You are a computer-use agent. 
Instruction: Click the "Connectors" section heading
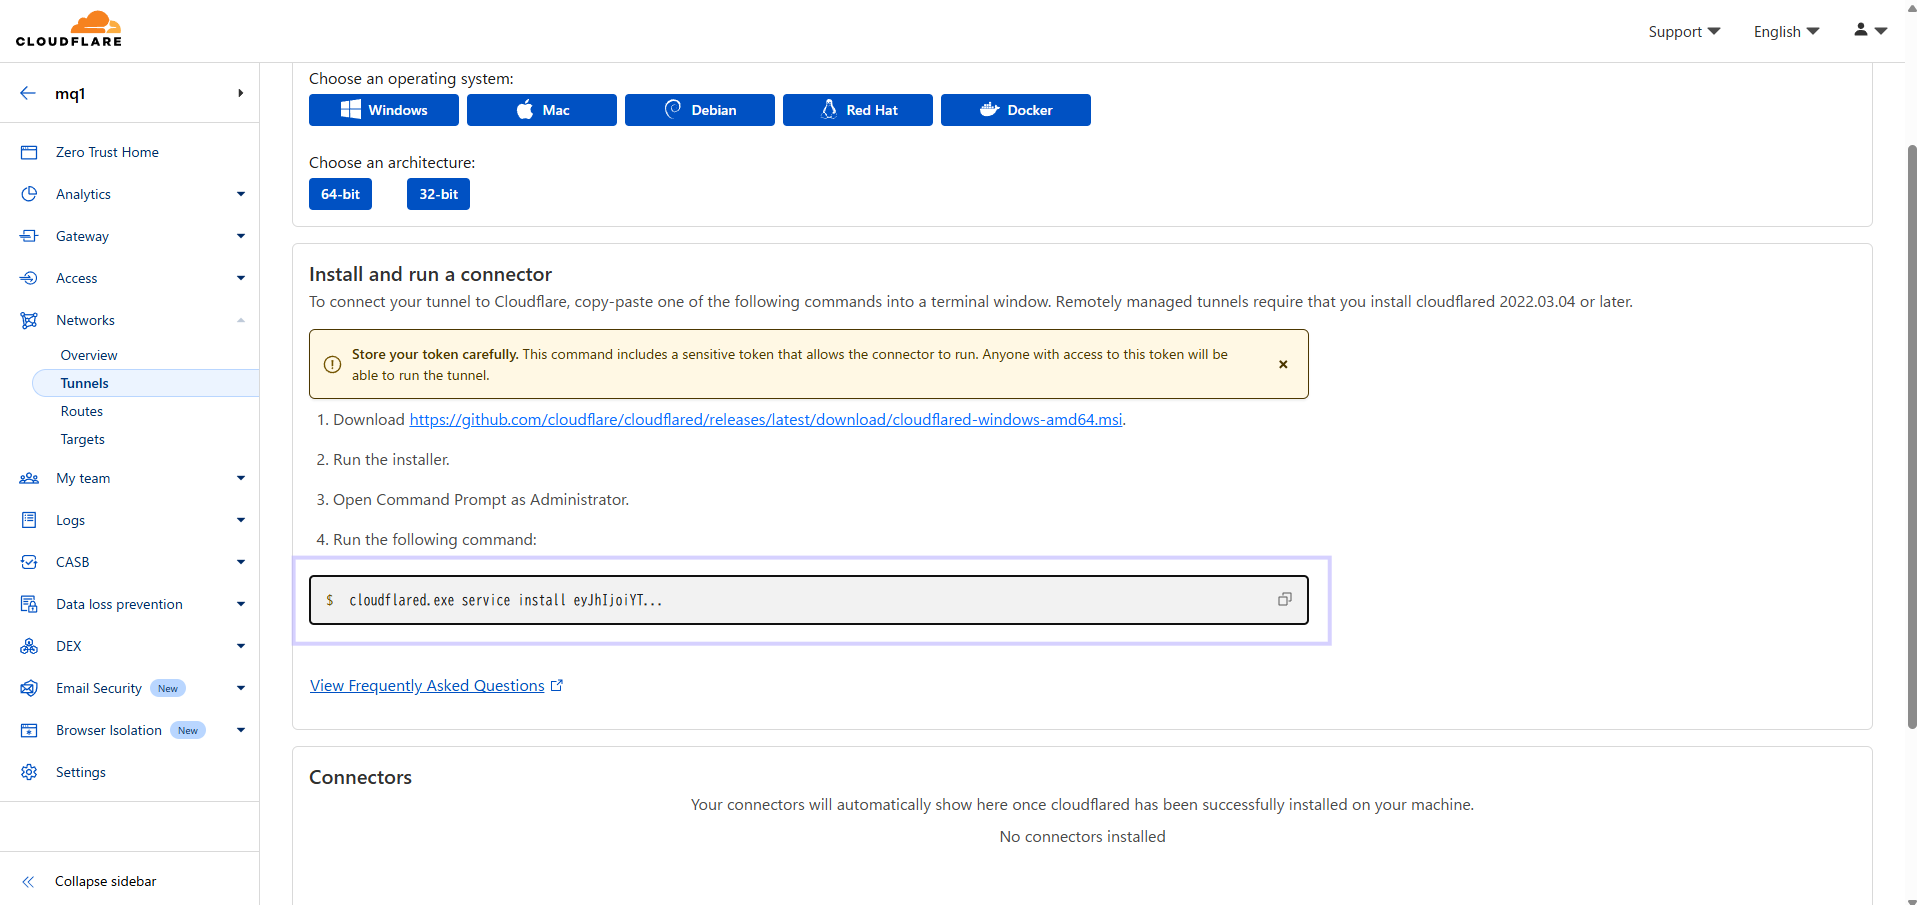pos(360,777)
